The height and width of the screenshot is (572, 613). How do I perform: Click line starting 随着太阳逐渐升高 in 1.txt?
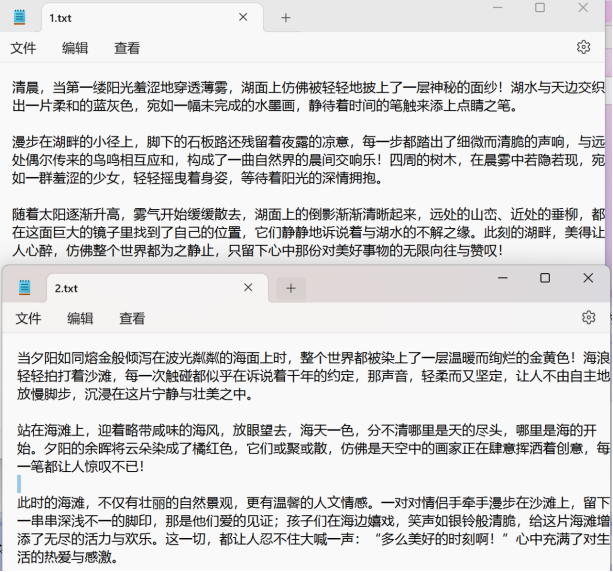(308, 214)
